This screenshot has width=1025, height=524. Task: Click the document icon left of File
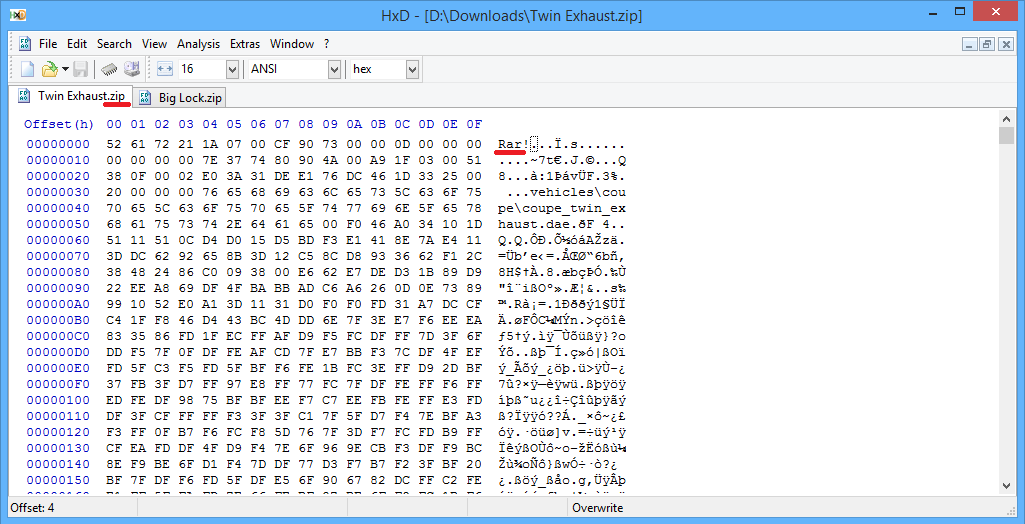25,44
